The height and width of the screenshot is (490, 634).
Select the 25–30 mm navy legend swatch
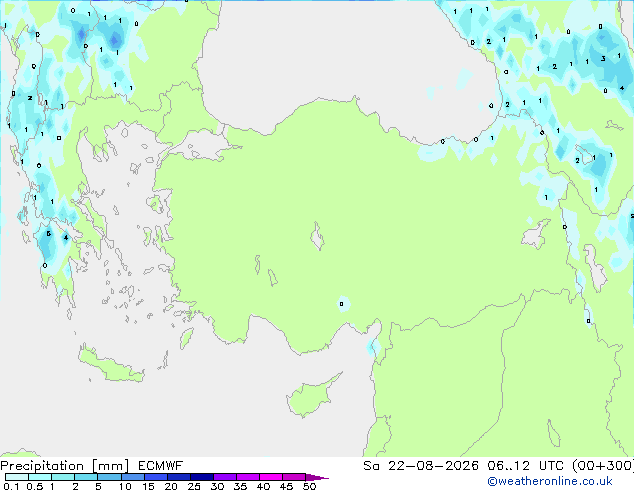[x=202, y=477]
